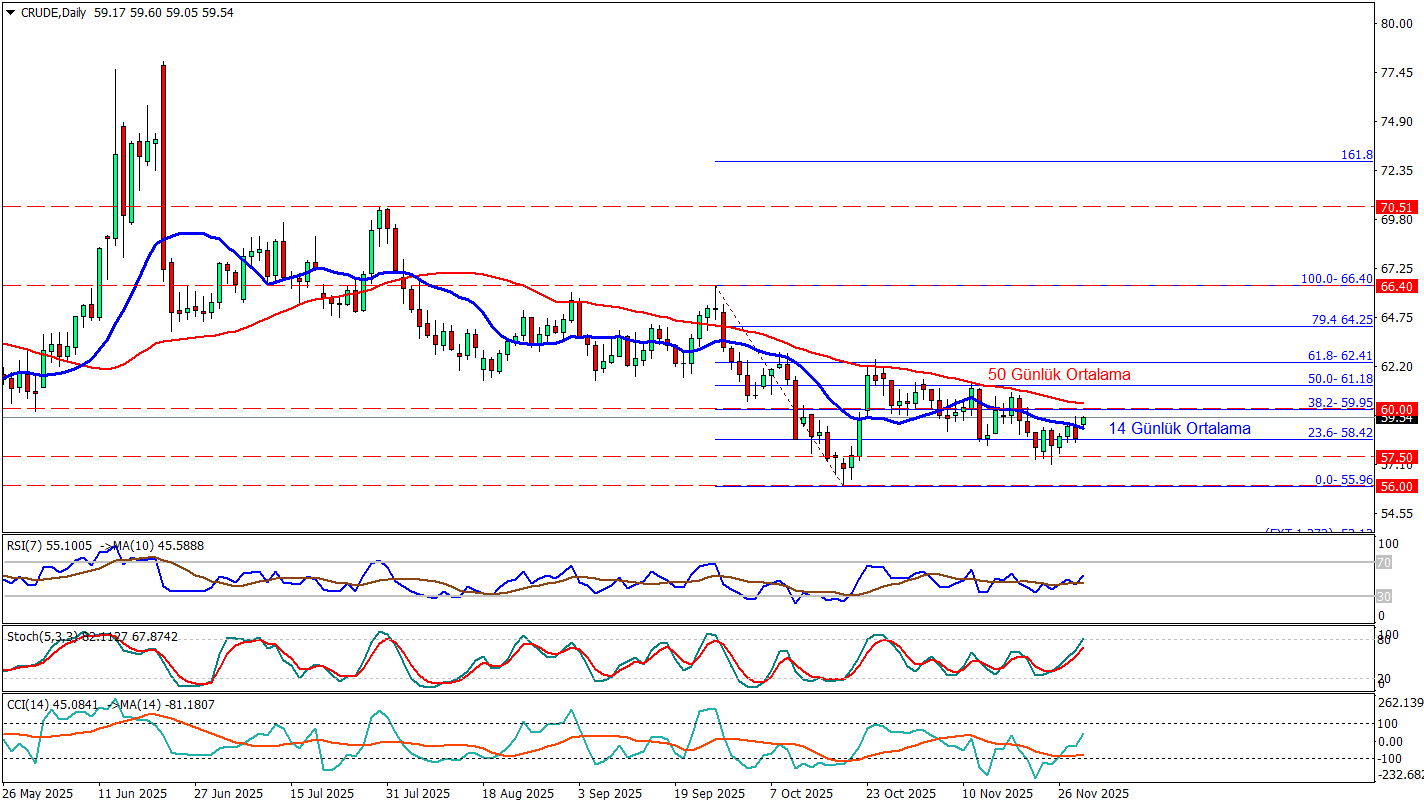Select the red 56.00 price level tag
1424x806 pixels.
pos(1397,486)
